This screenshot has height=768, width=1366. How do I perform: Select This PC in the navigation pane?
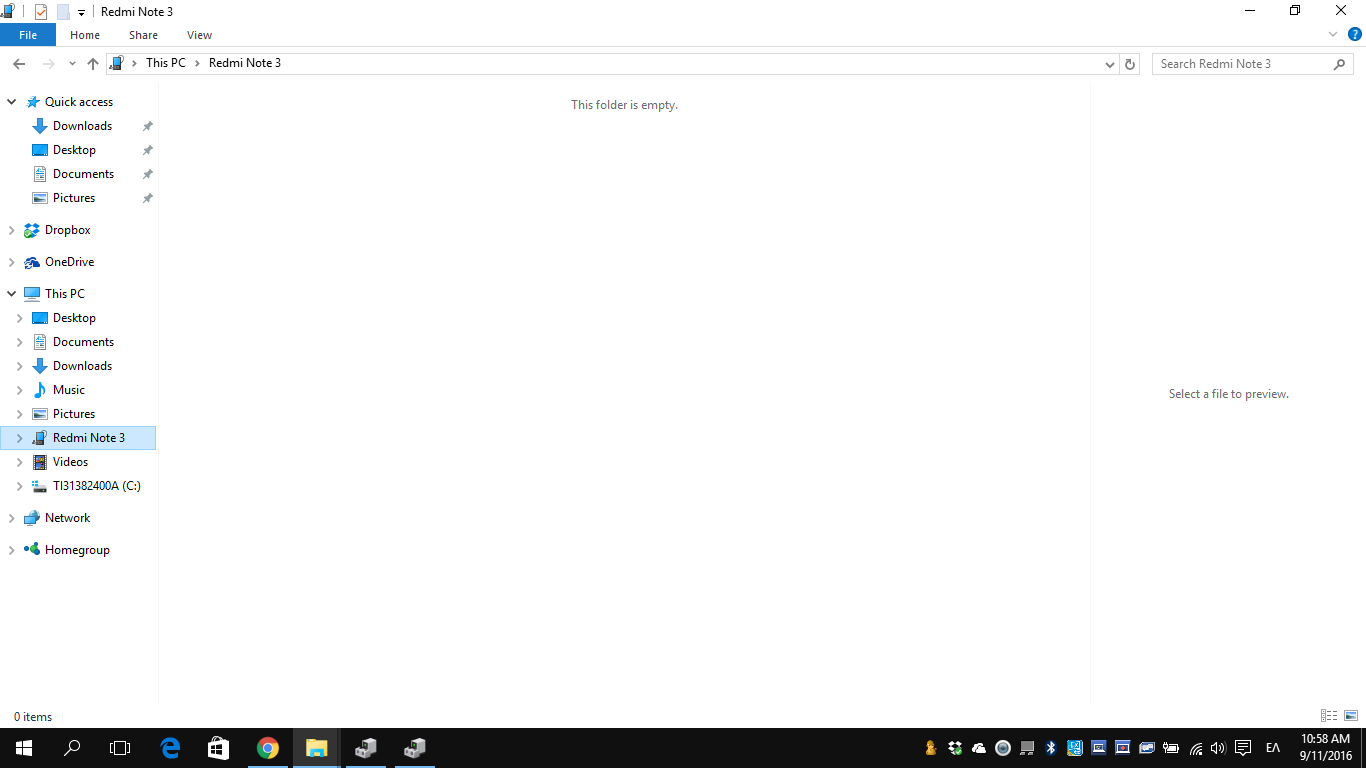click(x=64, y=294)
